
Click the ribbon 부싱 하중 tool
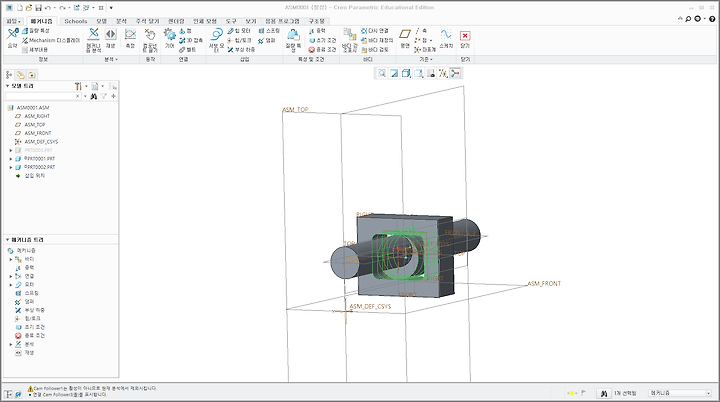tap(241, 50)
